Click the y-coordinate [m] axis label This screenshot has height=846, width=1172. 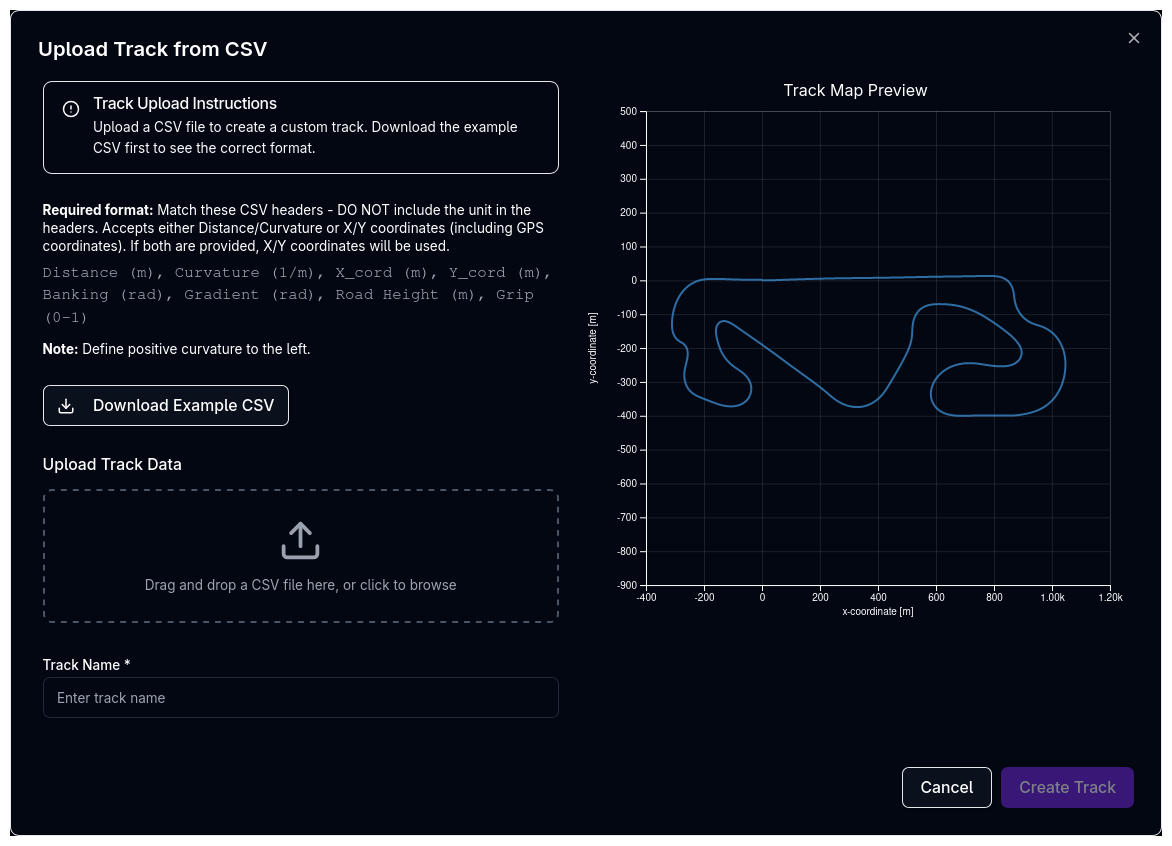tap(593, 348)
